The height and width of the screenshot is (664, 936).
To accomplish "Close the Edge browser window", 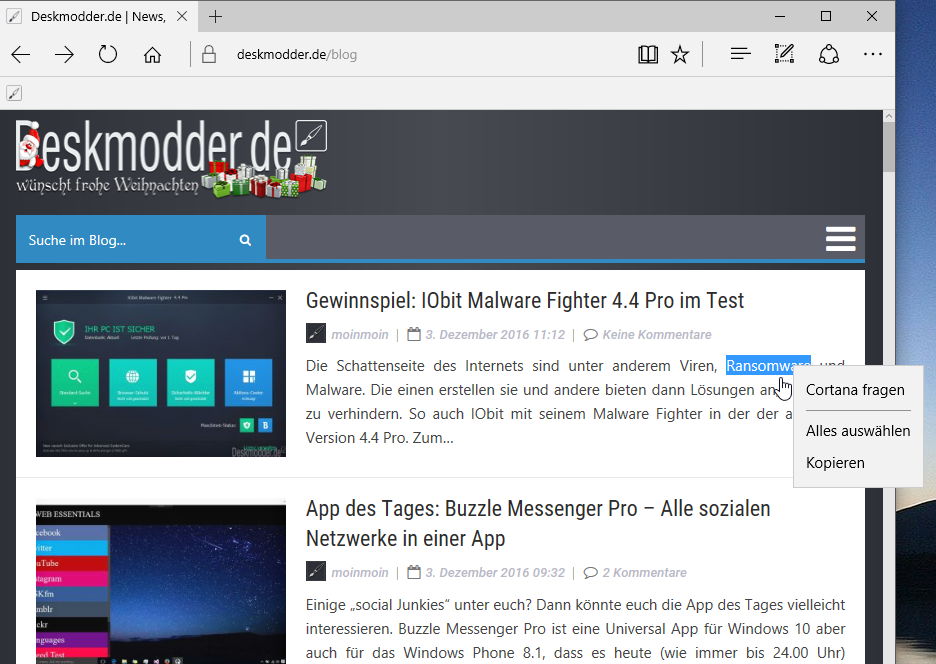I will coord(872,16).
